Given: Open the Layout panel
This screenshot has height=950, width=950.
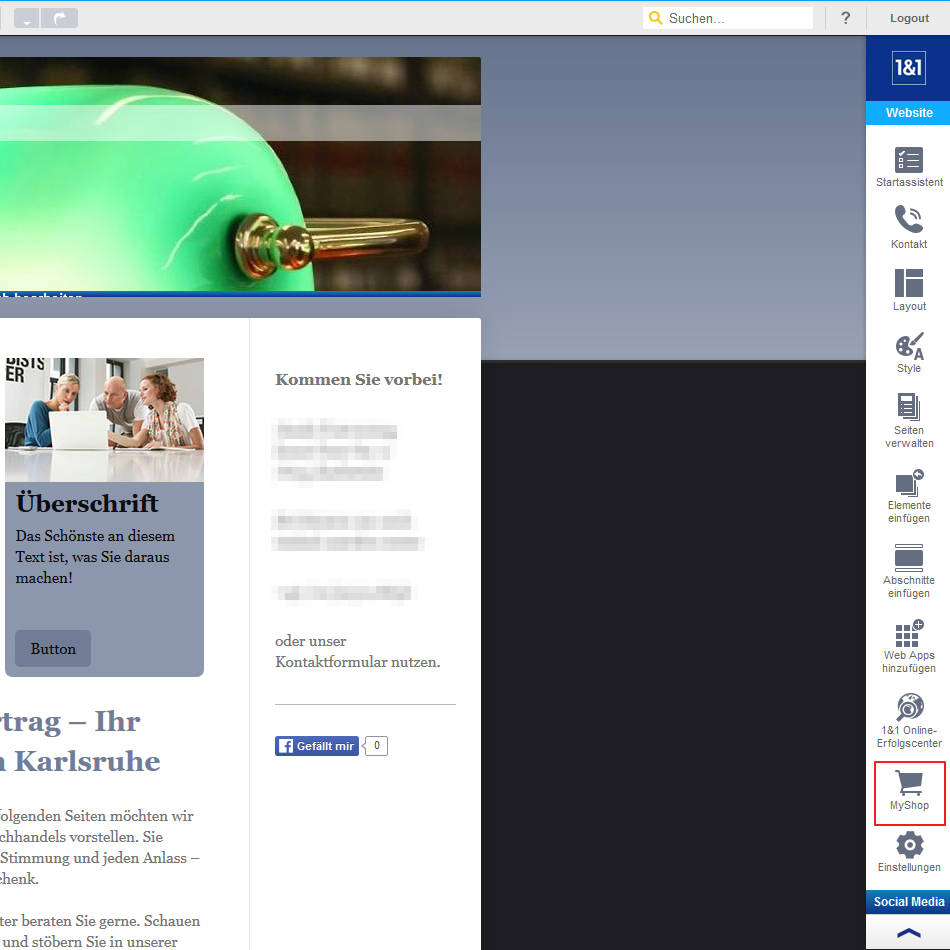Looking at the screenshot, I should pos(908,289).
